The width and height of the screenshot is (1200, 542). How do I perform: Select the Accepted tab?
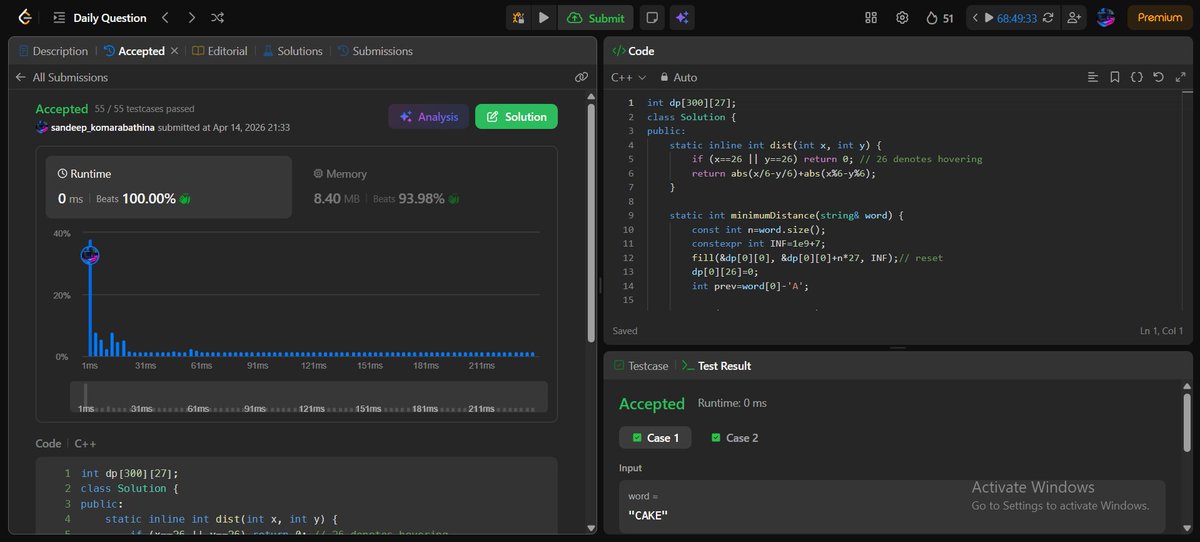(133, 51)
